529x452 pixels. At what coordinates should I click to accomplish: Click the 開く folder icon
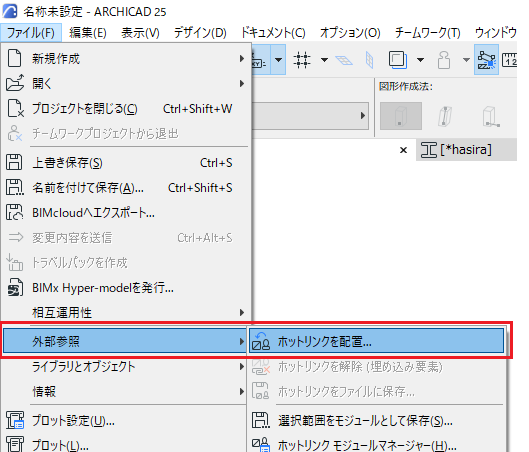pyautogui.click(x=15, y=83)
